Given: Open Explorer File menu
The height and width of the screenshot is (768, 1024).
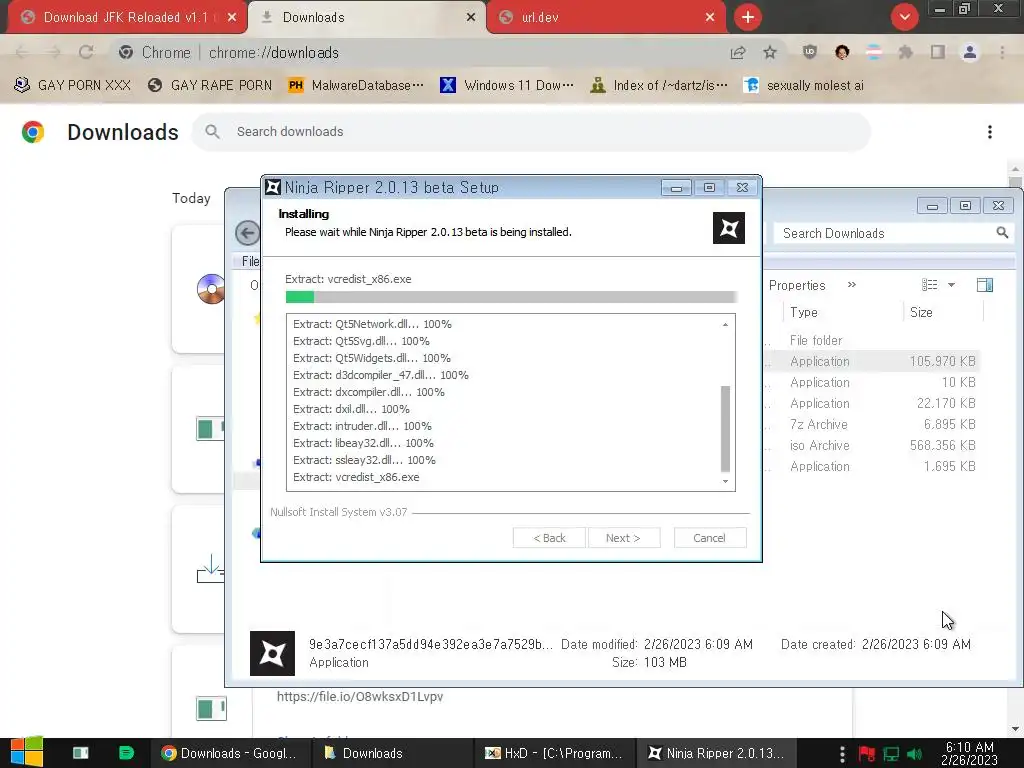Looking at the screenshot, I should pyautogui.click(x=249, y=261).
